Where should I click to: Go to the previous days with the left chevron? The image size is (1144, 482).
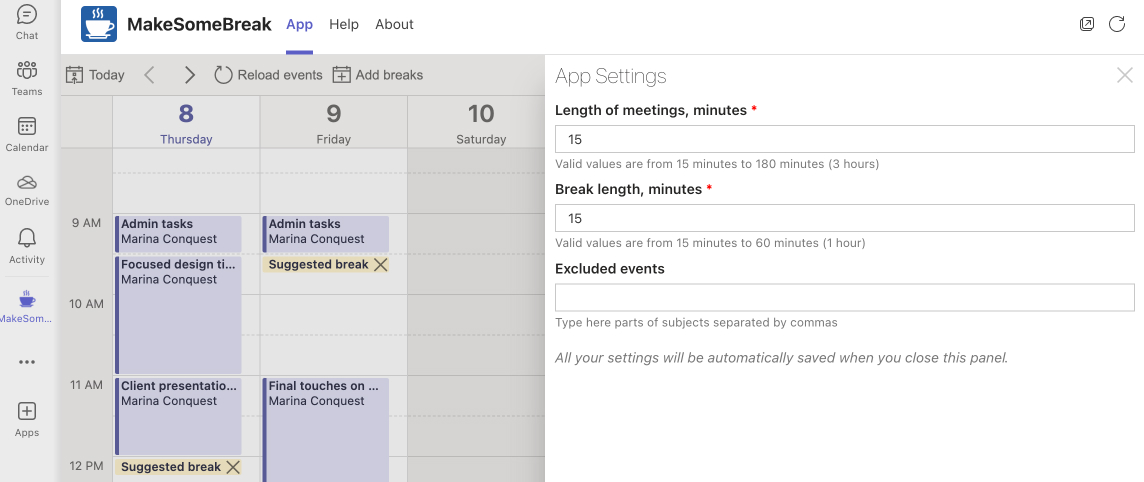pyautogui.click(x=150, y=74)
